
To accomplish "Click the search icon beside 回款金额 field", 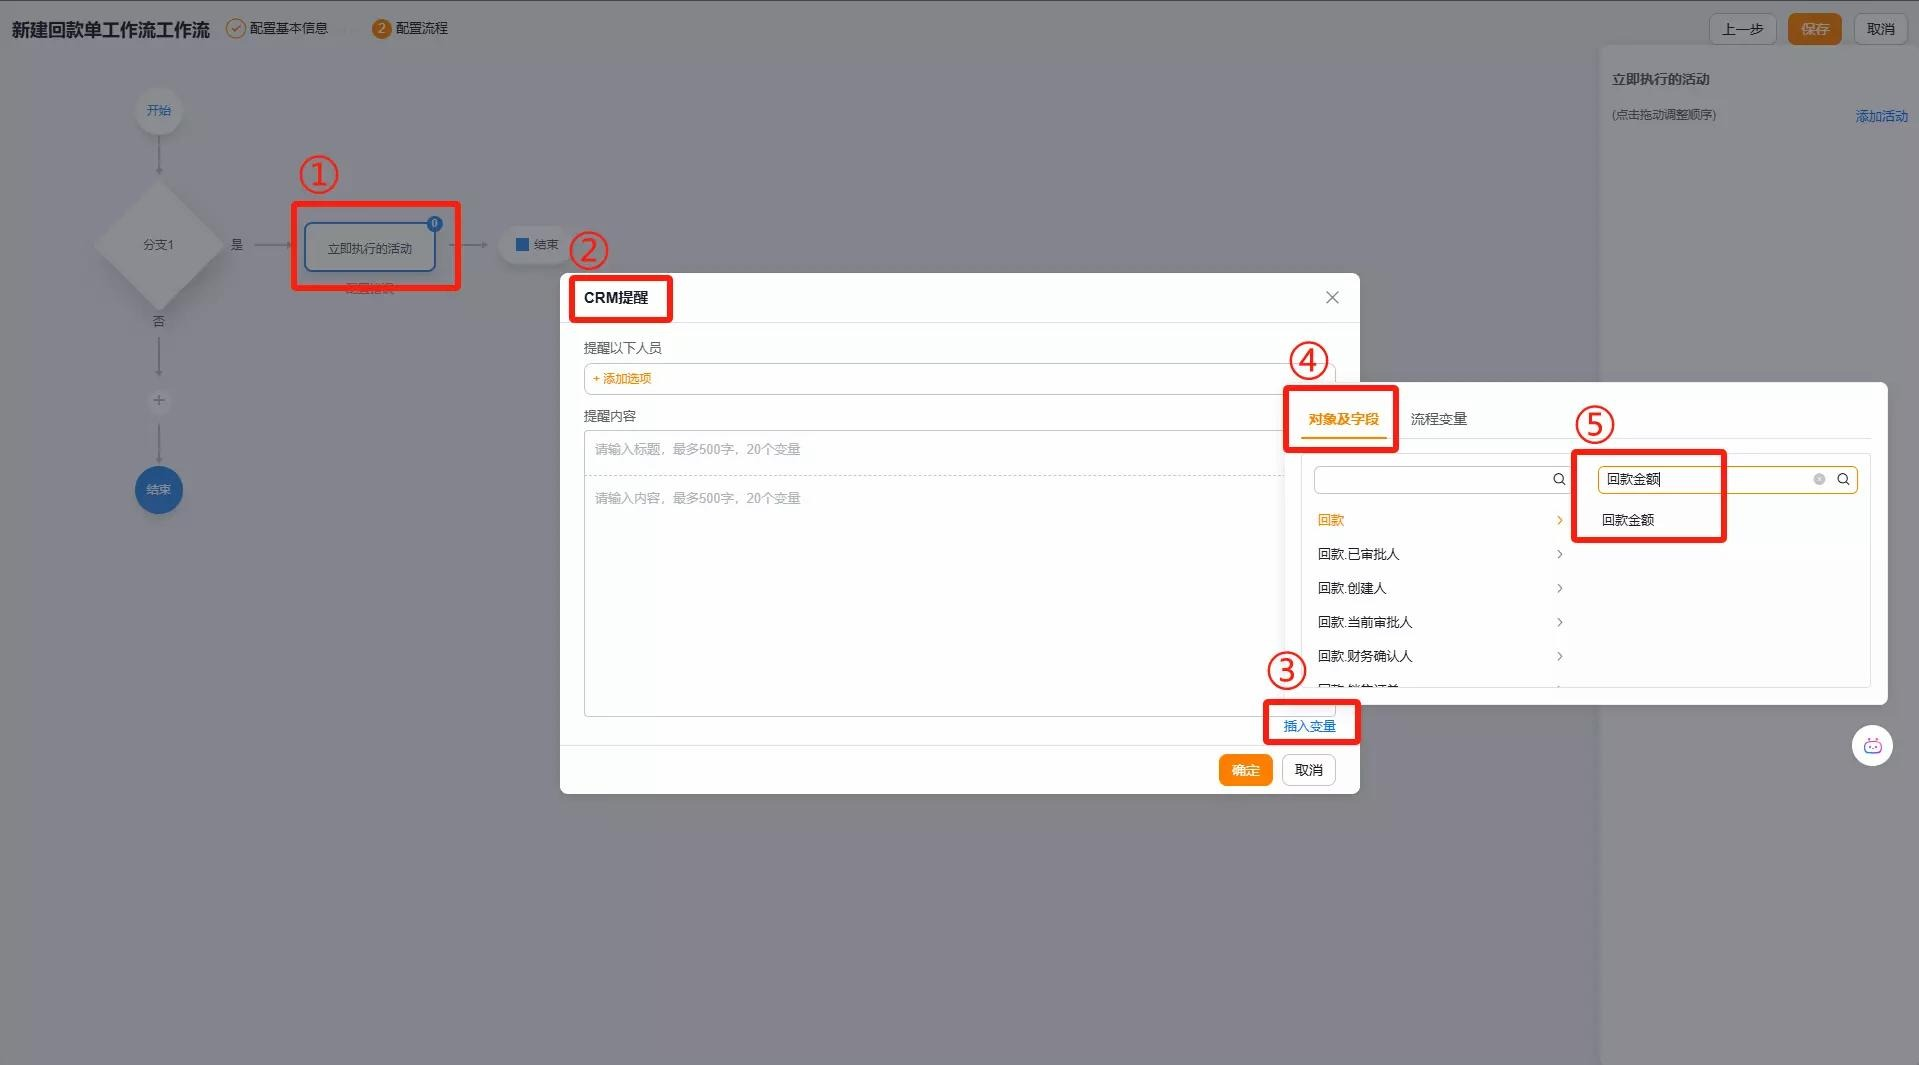I will (1843, 479).
